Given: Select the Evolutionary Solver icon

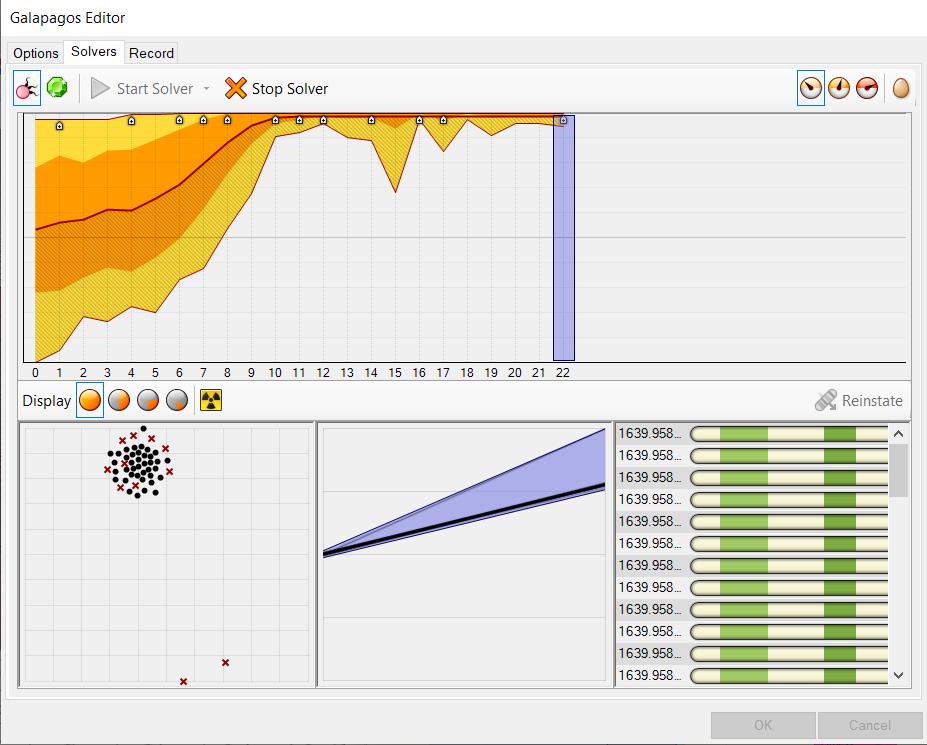Looking at the screenshot, I should 27,89.
